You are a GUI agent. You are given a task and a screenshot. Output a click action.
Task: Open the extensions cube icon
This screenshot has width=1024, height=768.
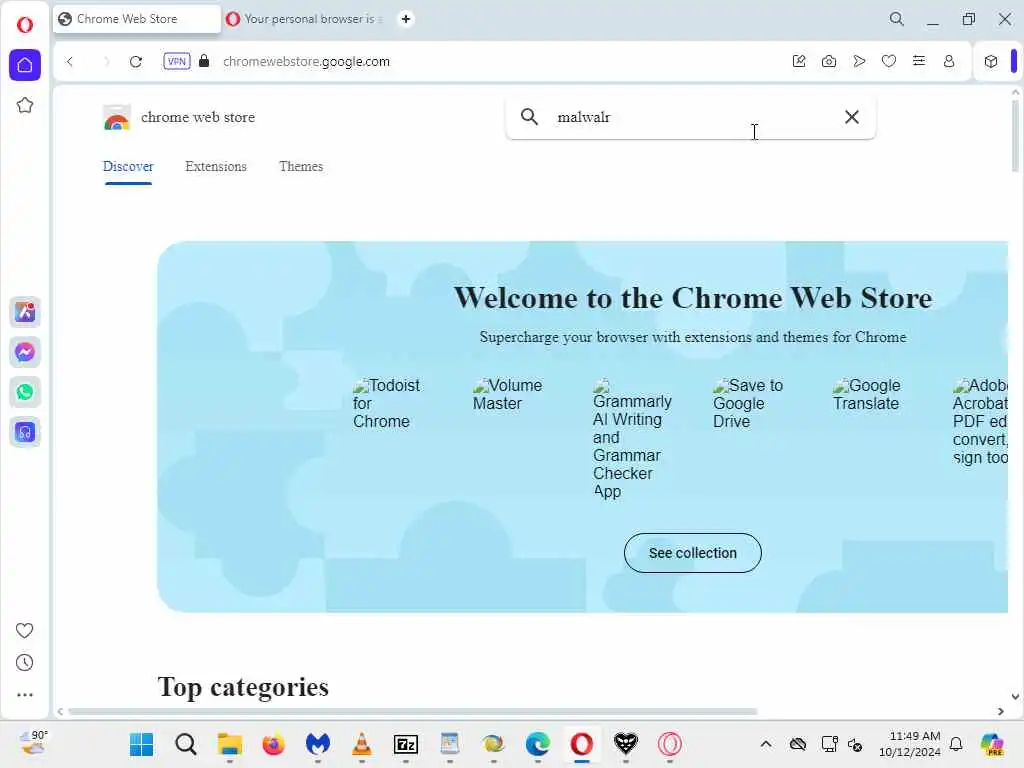coord(991,61)
